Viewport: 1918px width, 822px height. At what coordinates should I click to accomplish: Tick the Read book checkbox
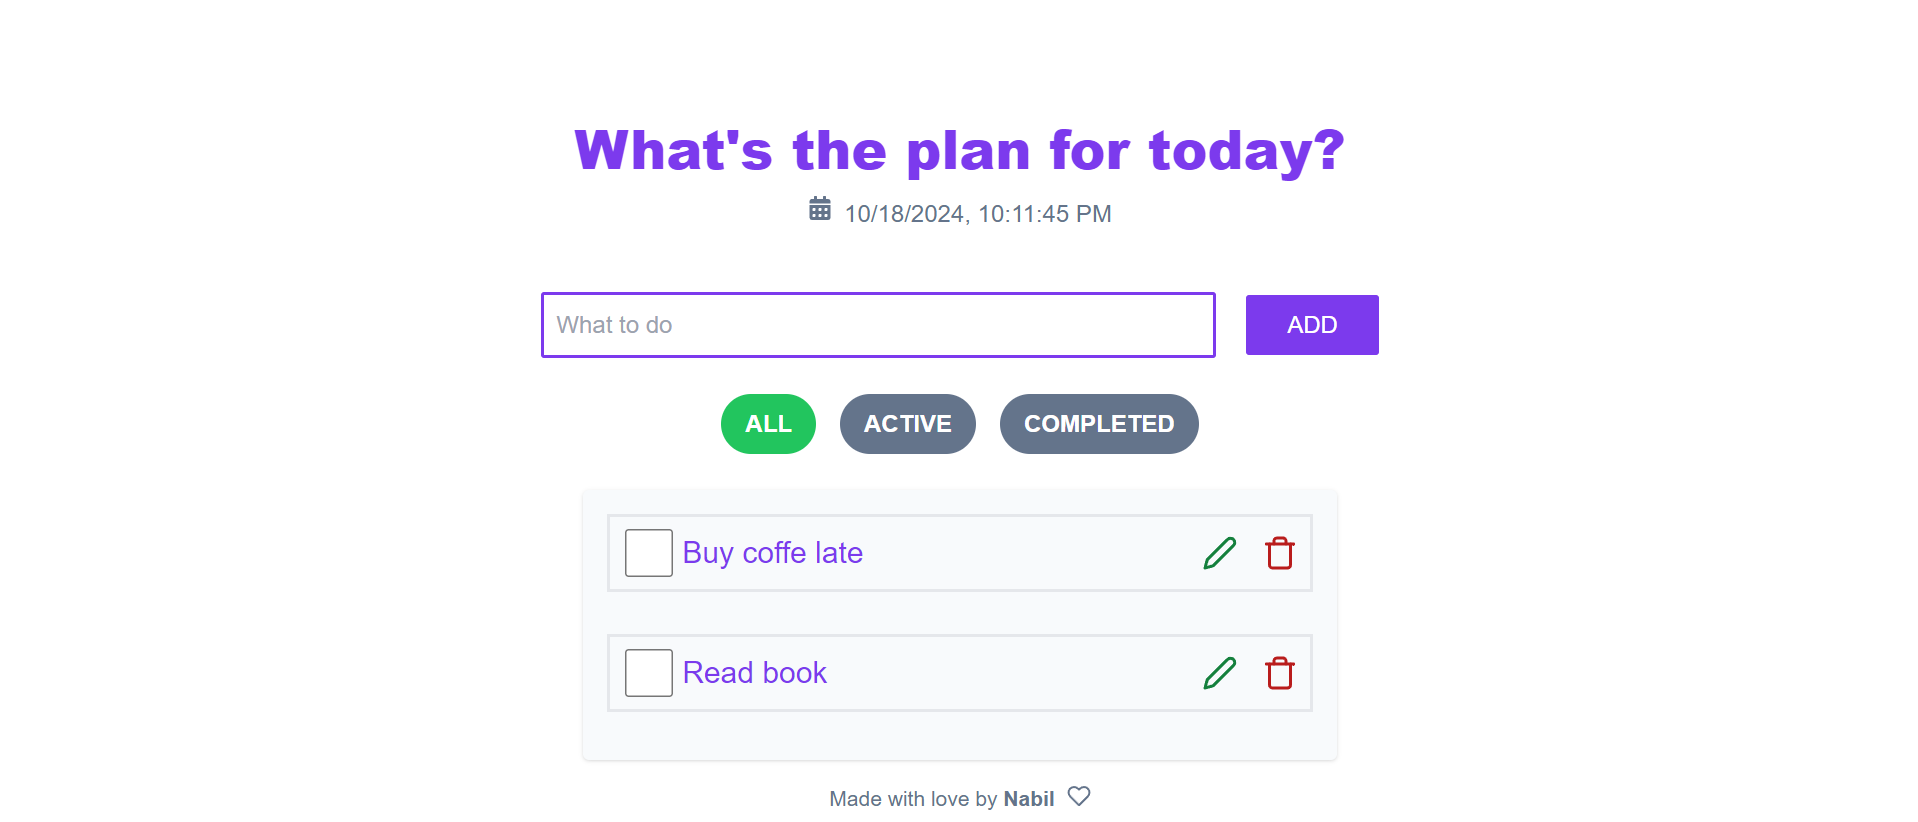(648, 673)
